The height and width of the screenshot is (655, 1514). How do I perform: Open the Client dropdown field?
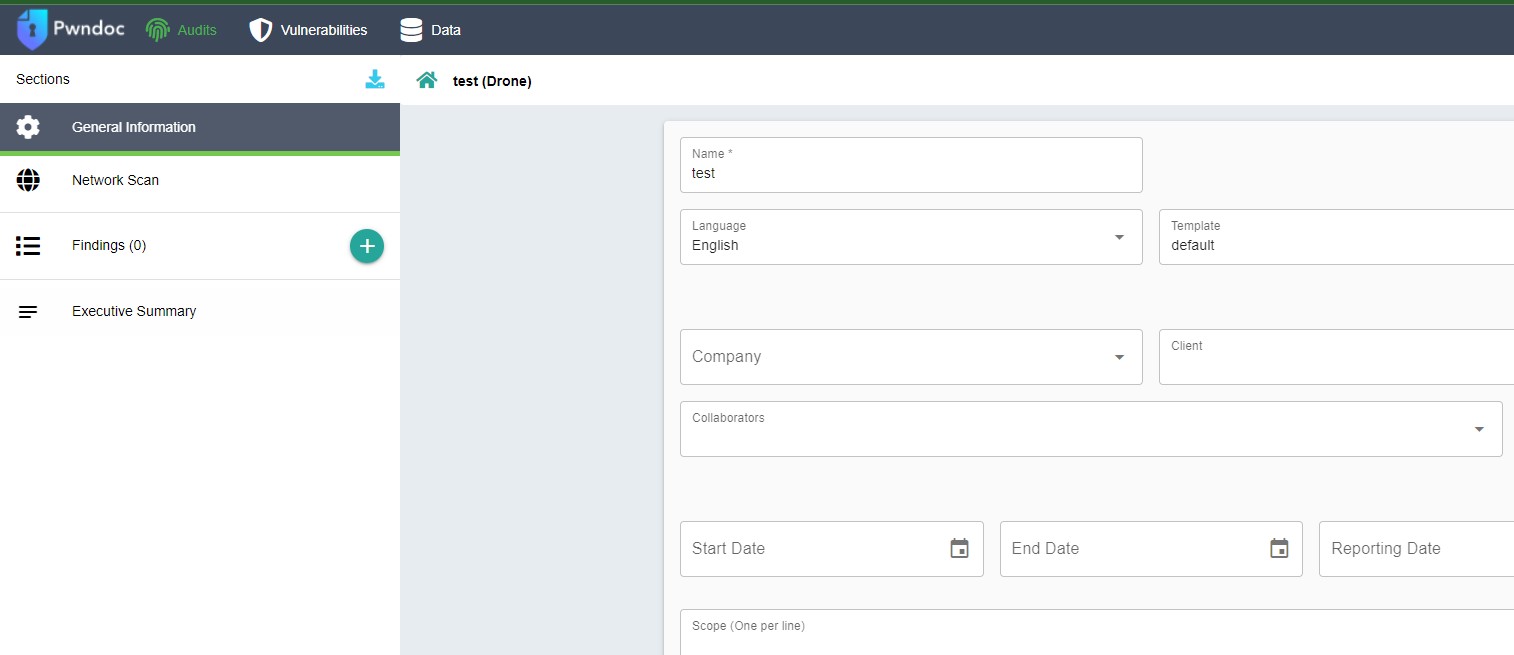click(x=1336, y=357)
